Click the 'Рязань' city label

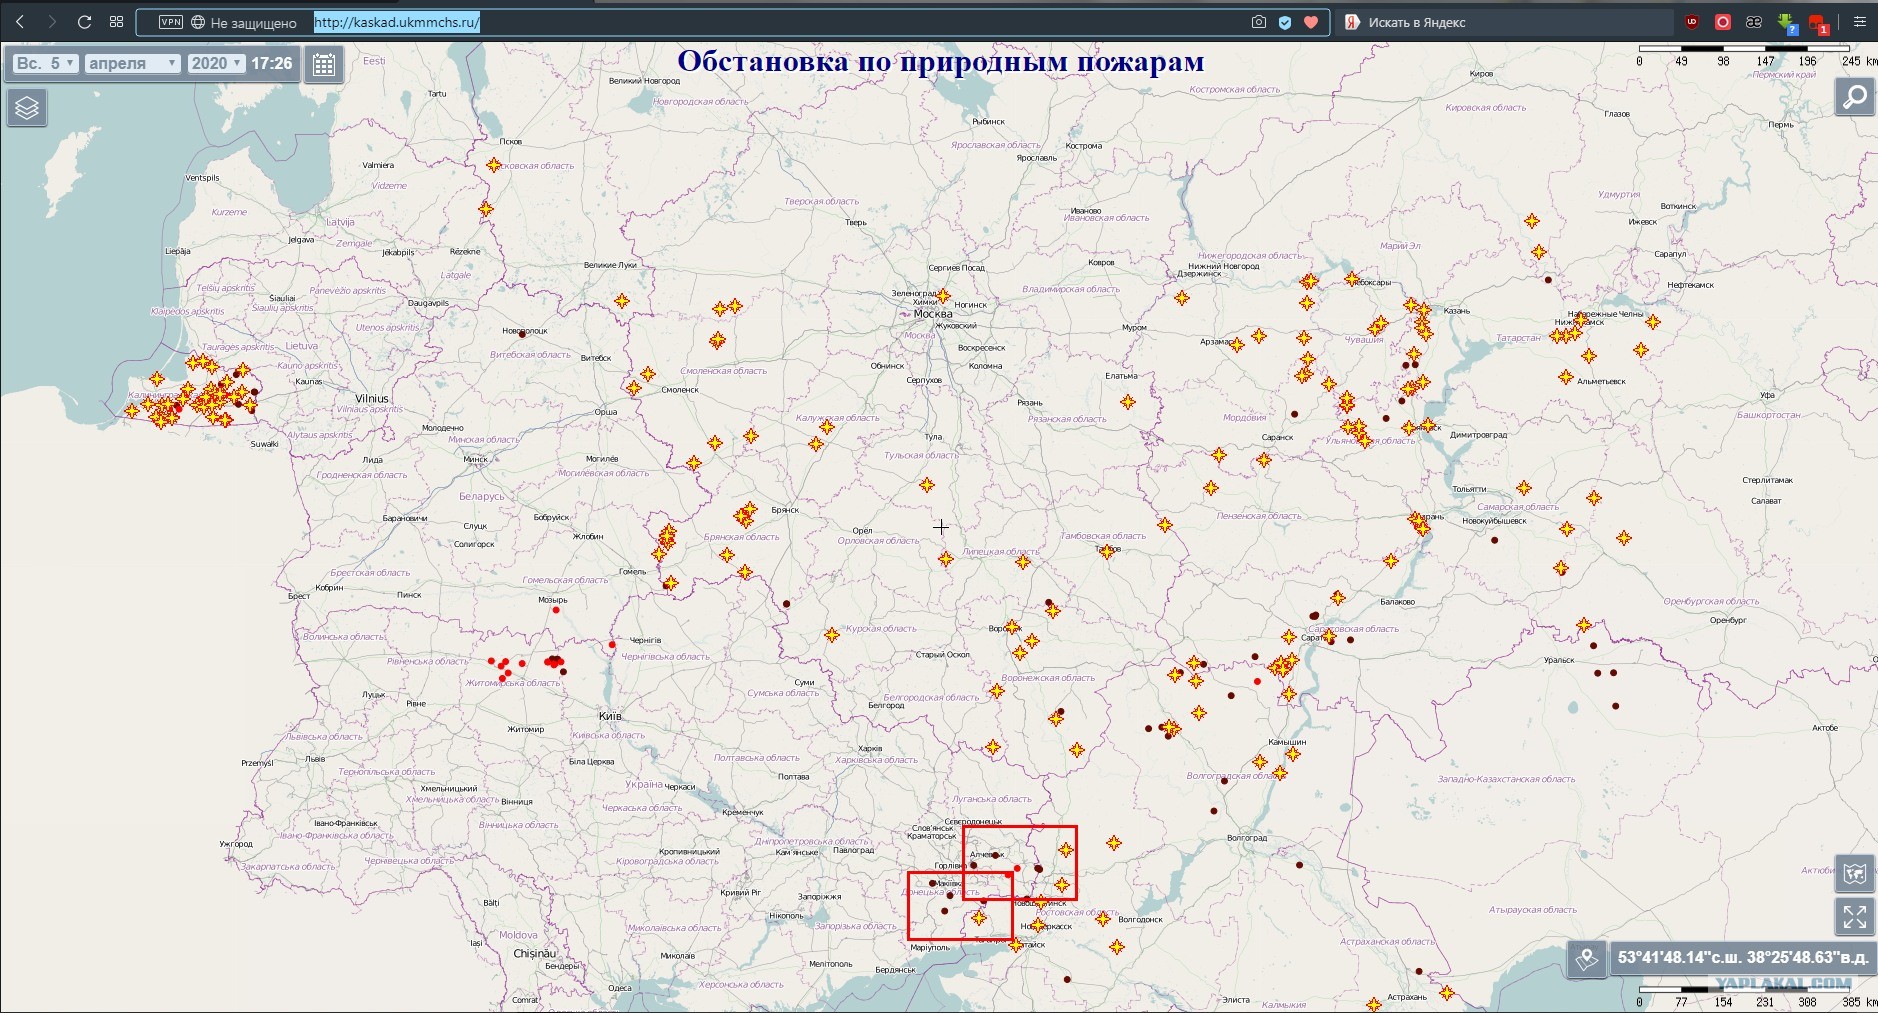pos(1029,402)
